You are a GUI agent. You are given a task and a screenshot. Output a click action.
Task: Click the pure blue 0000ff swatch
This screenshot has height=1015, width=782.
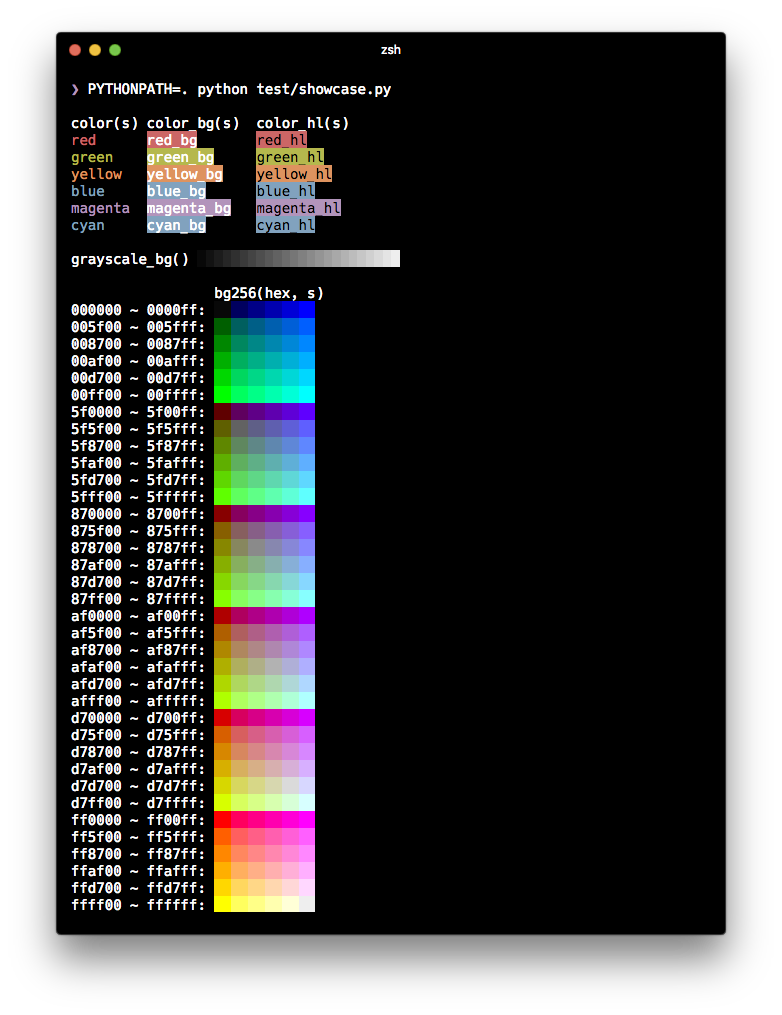tap(307, 310)
